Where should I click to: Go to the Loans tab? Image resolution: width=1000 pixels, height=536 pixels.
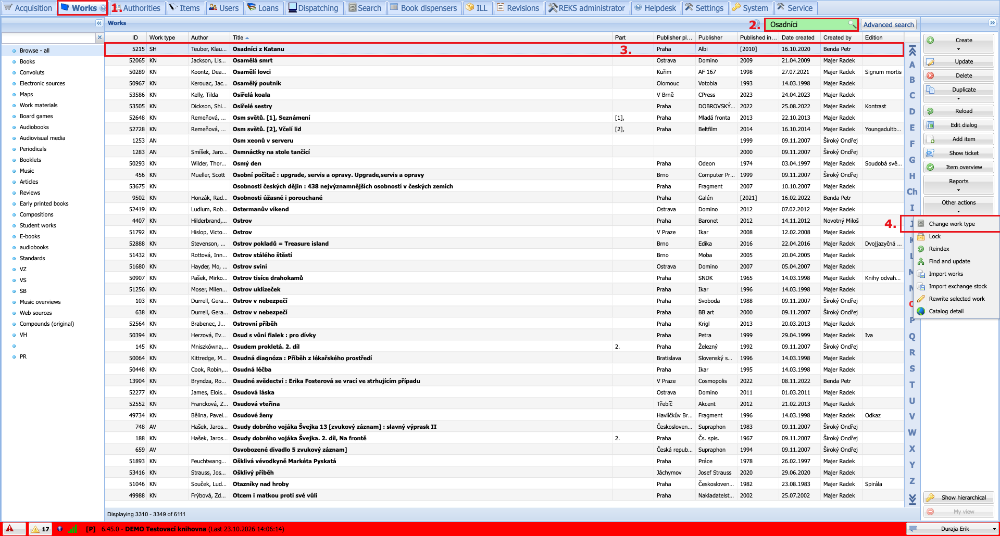pos(263,8)
